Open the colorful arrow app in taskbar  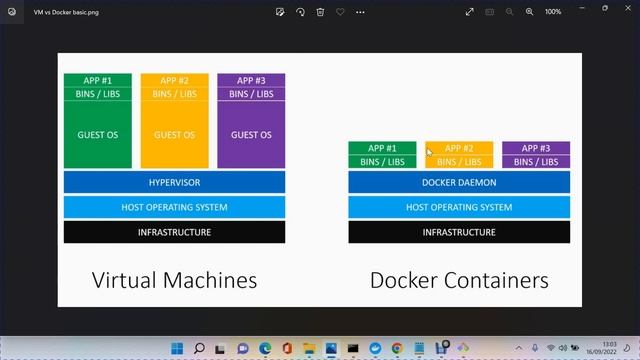tap(463, 348)
